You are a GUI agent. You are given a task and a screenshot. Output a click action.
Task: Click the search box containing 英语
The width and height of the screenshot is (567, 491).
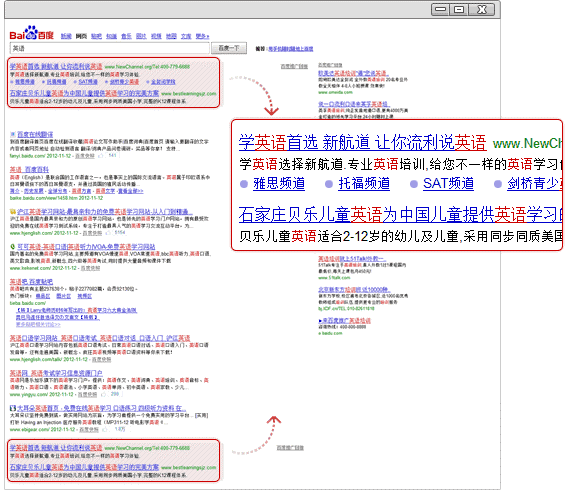pos(109,48)
